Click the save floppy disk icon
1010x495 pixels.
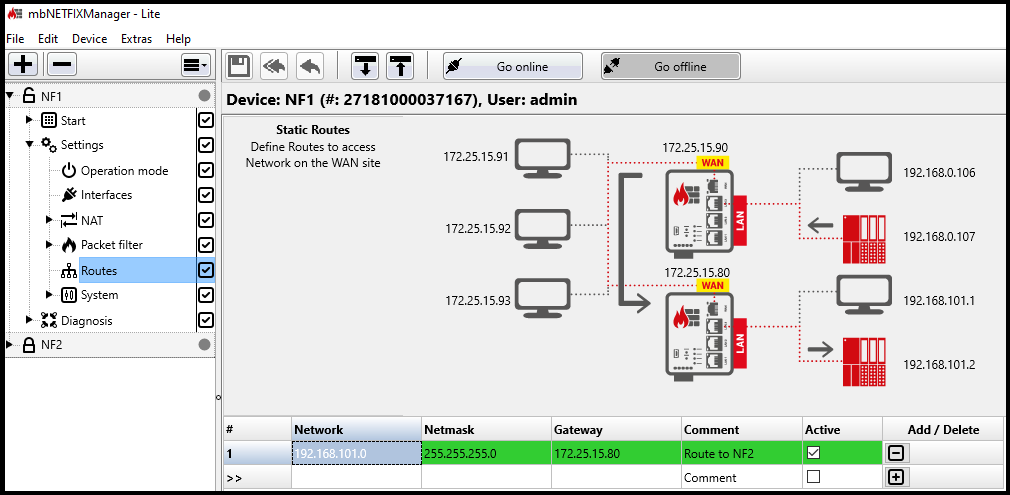coord(239,66)
